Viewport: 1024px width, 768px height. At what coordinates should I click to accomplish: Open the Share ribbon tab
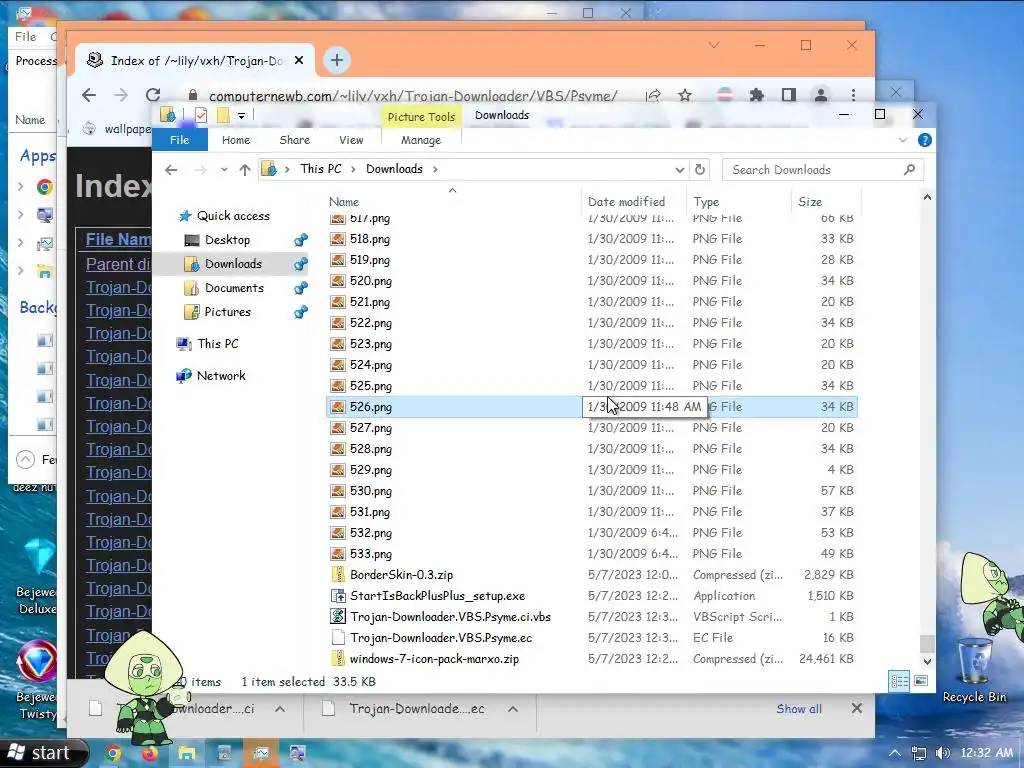(x=295, y=140)
